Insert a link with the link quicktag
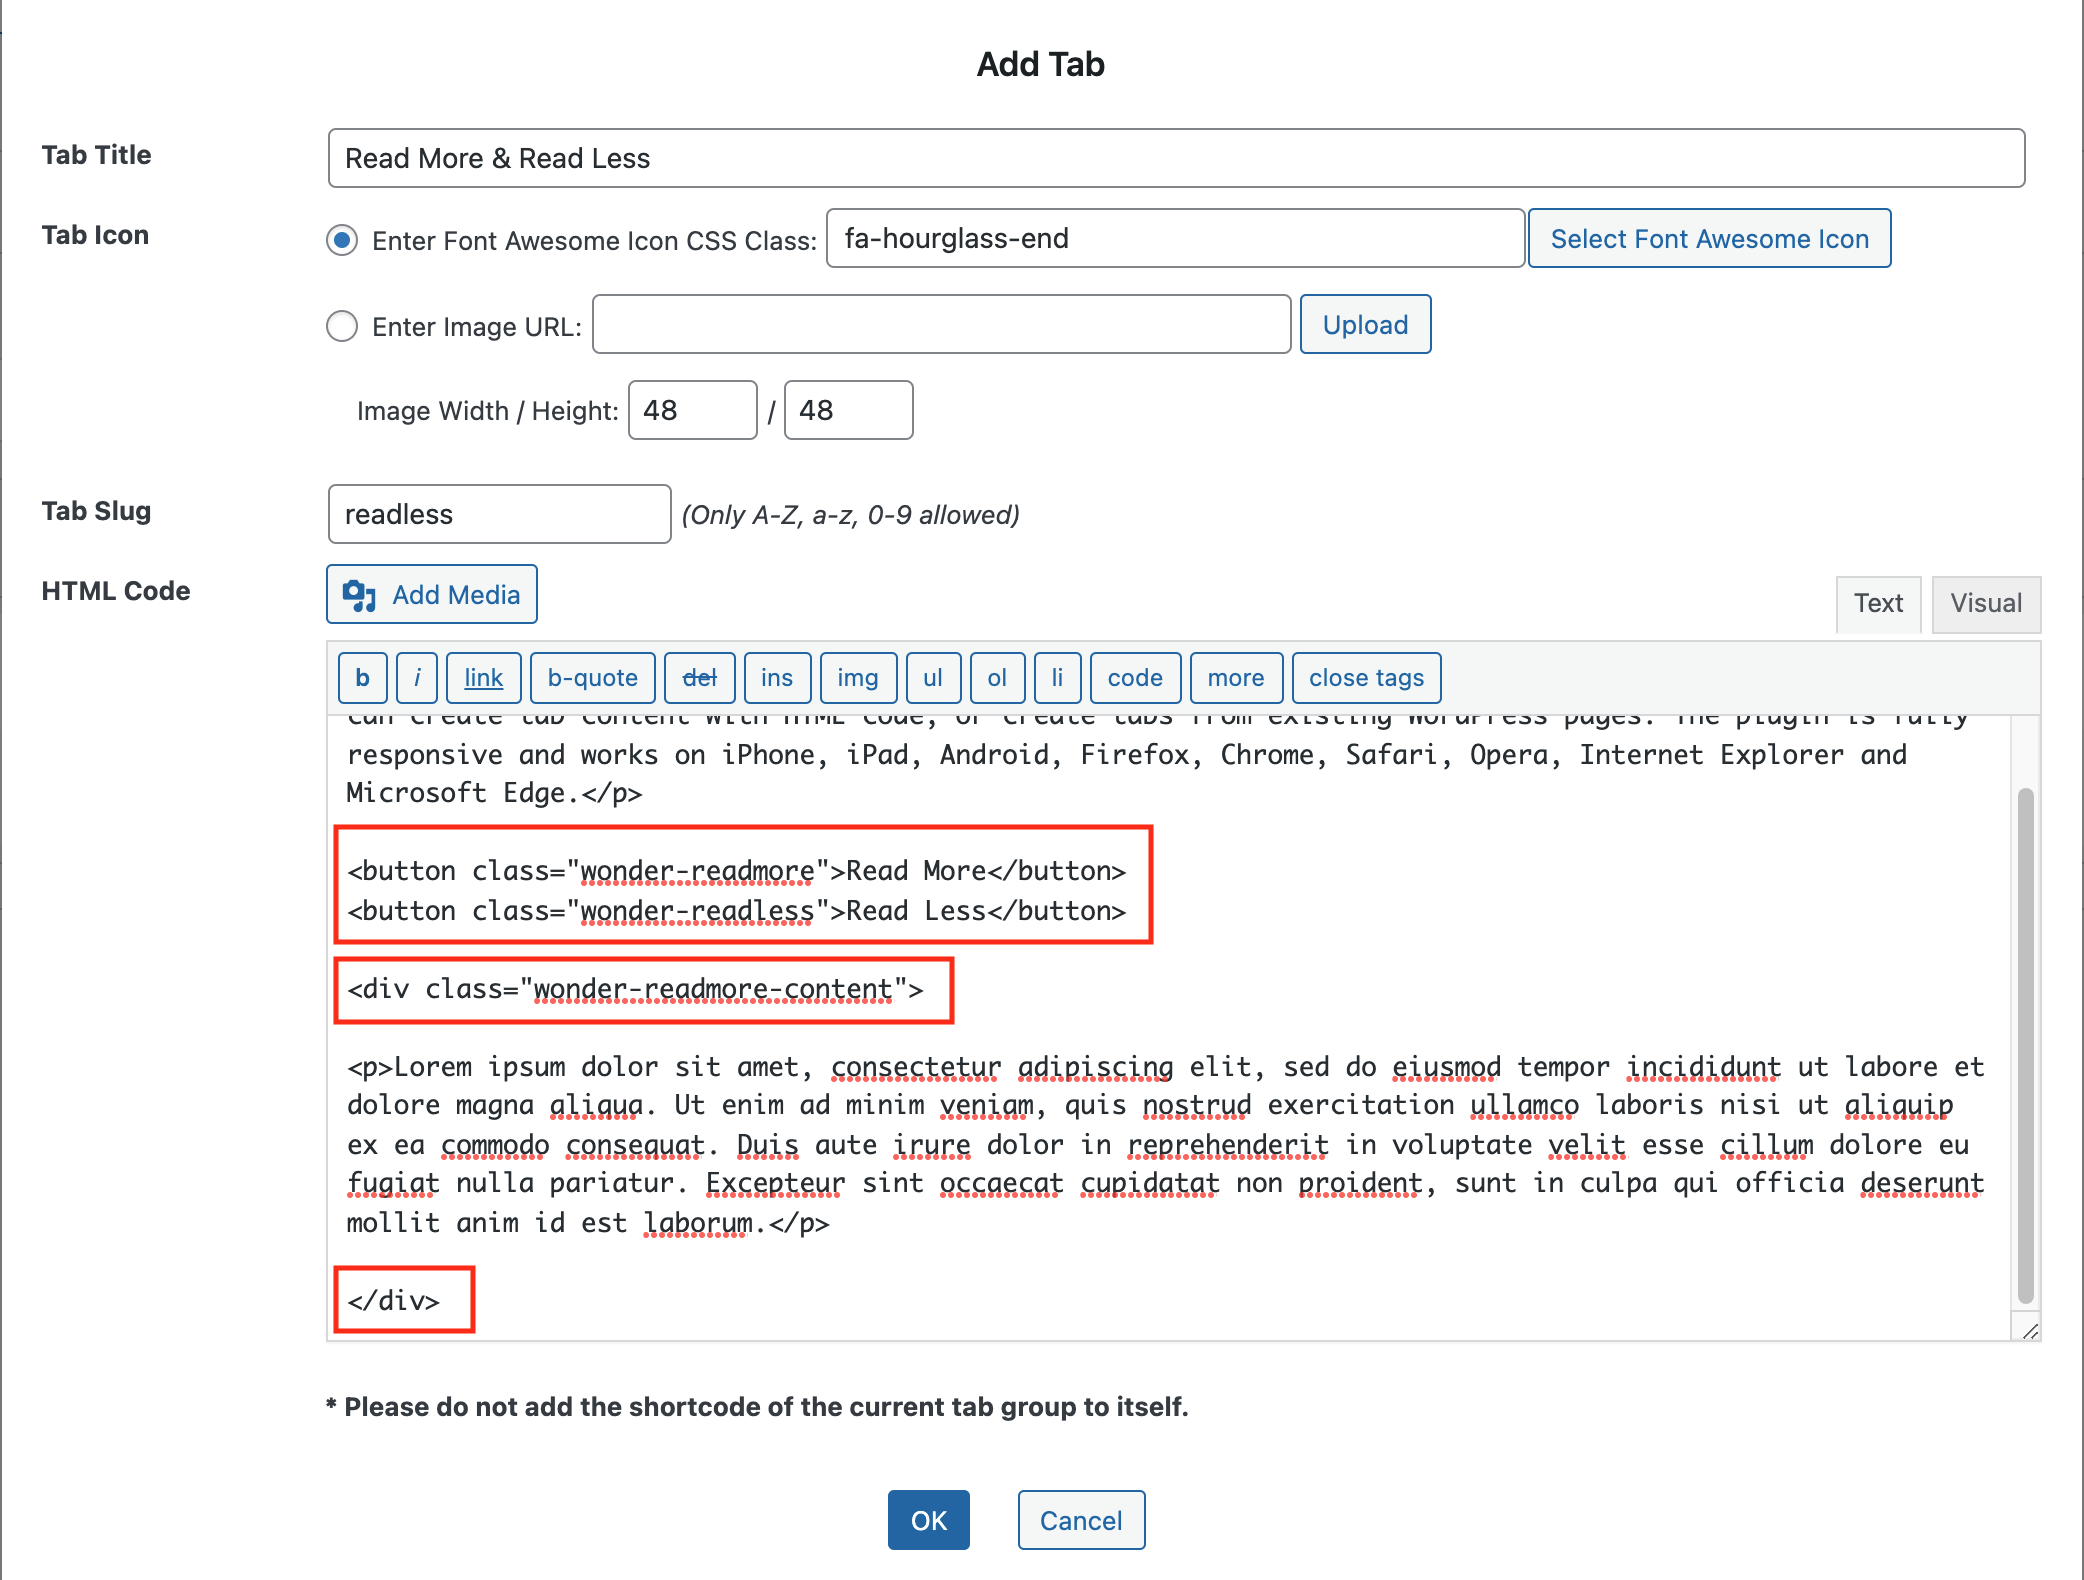The height and width of the screenshot is (1580, 2084). point(483,678)
